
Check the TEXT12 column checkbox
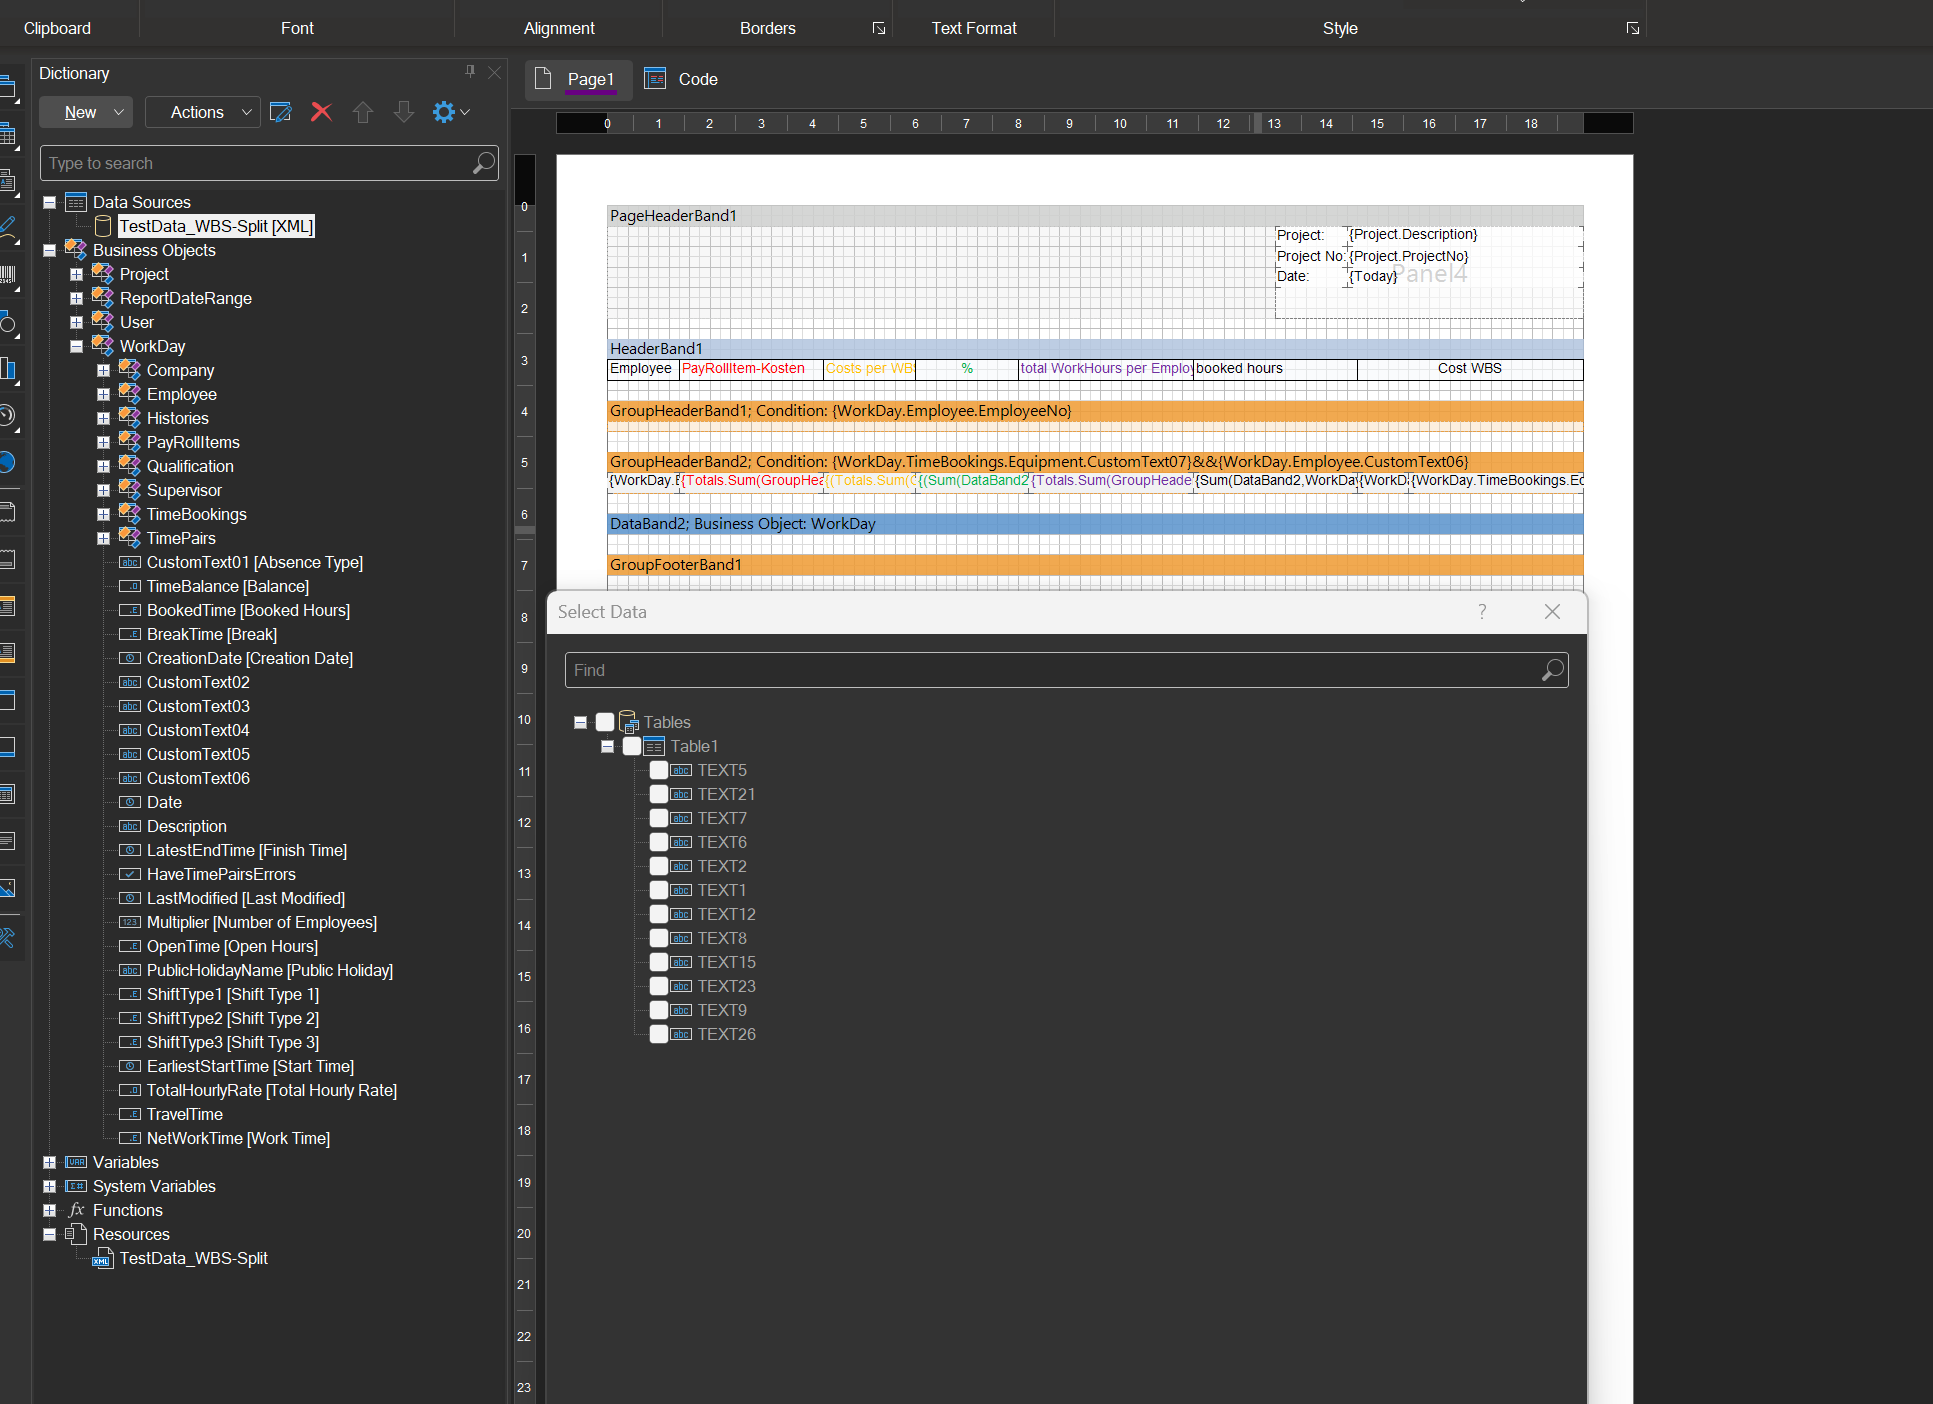[x=659, y=914]
